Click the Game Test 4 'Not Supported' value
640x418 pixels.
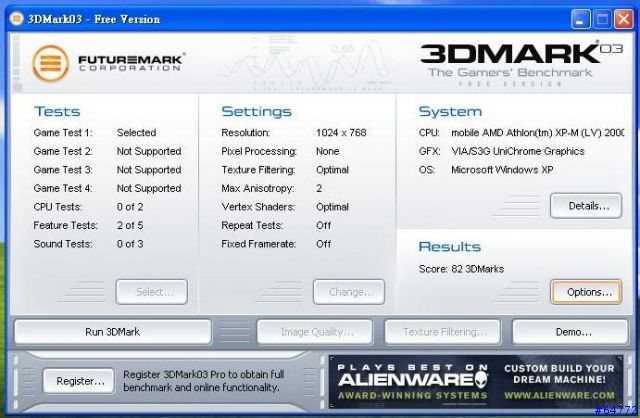(149, 189)
